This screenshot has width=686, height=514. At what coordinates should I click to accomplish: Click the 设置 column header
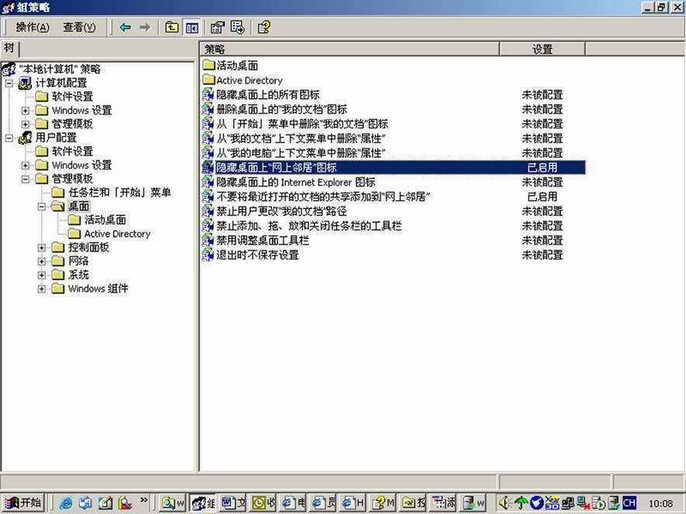tap(542, 49)
